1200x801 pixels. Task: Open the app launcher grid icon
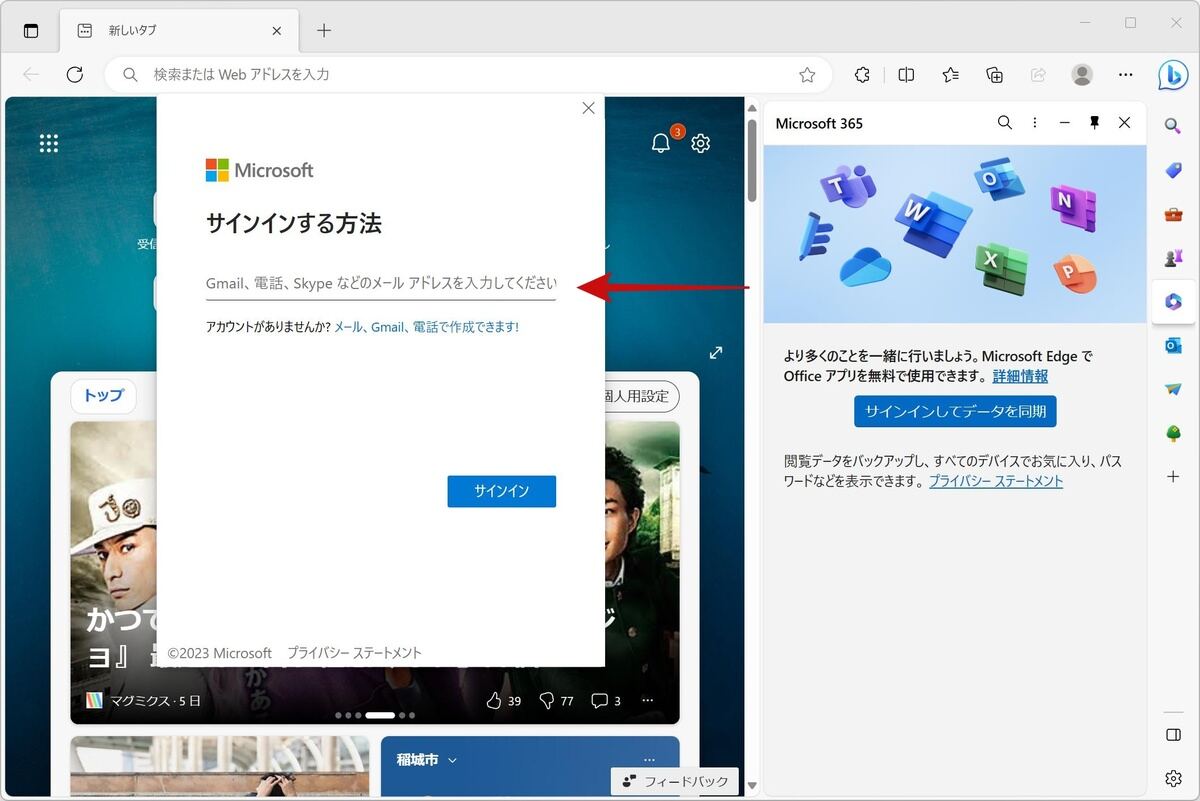49,144
